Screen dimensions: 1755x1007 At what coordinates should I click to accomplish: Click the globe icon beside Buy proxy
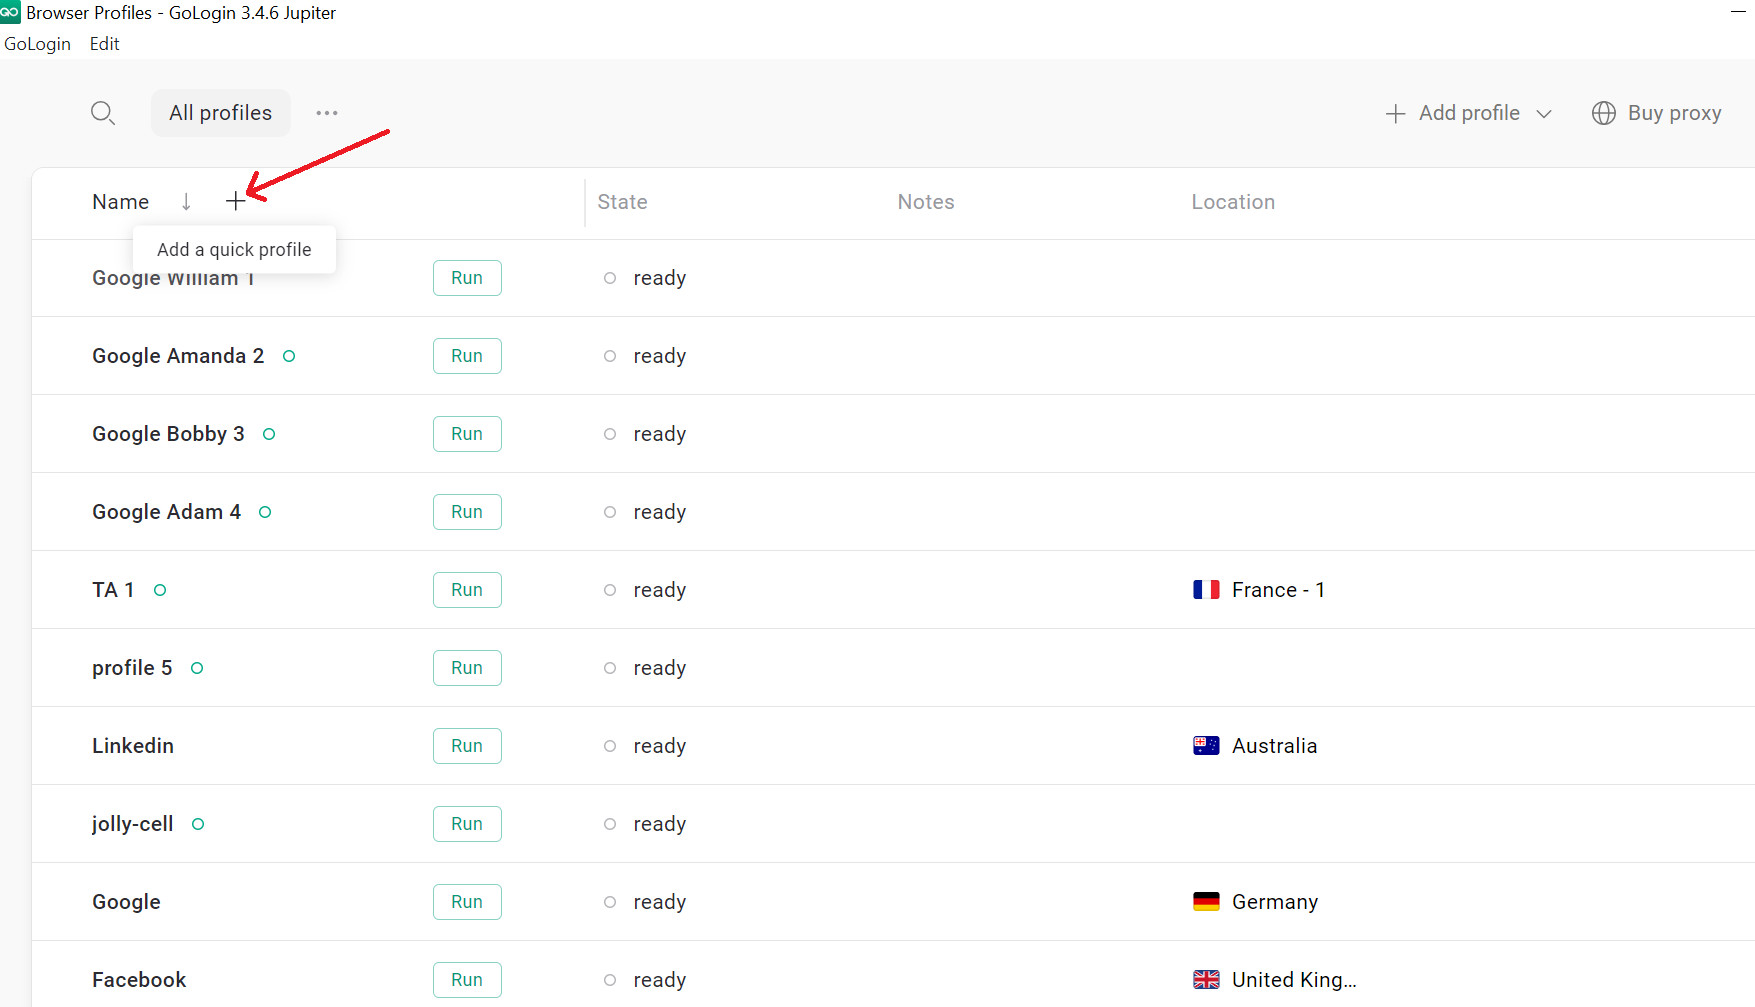pyautogui.click(x=1604, y=113)
